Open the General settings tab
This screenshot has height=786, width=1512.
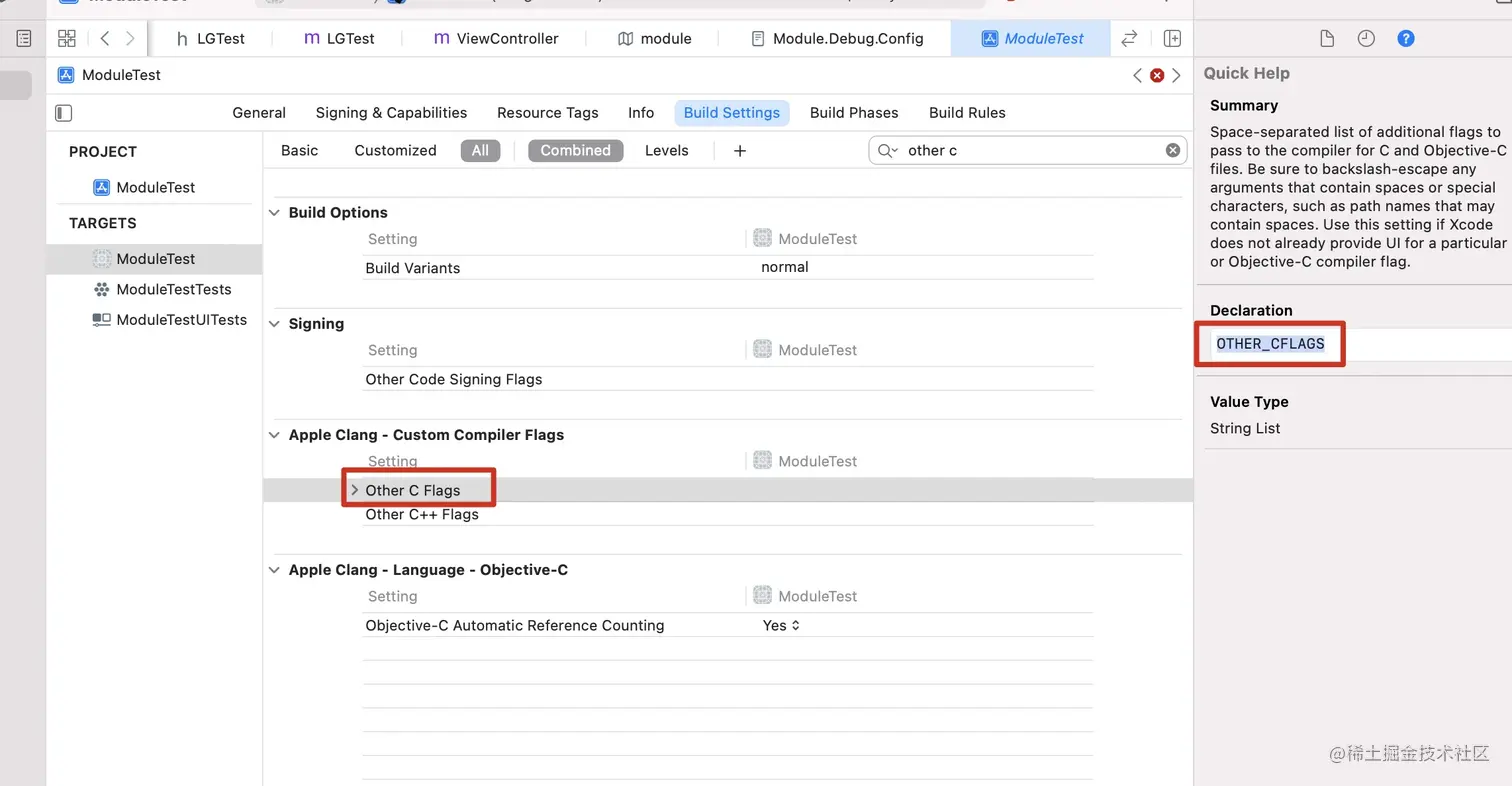(259, 113)
